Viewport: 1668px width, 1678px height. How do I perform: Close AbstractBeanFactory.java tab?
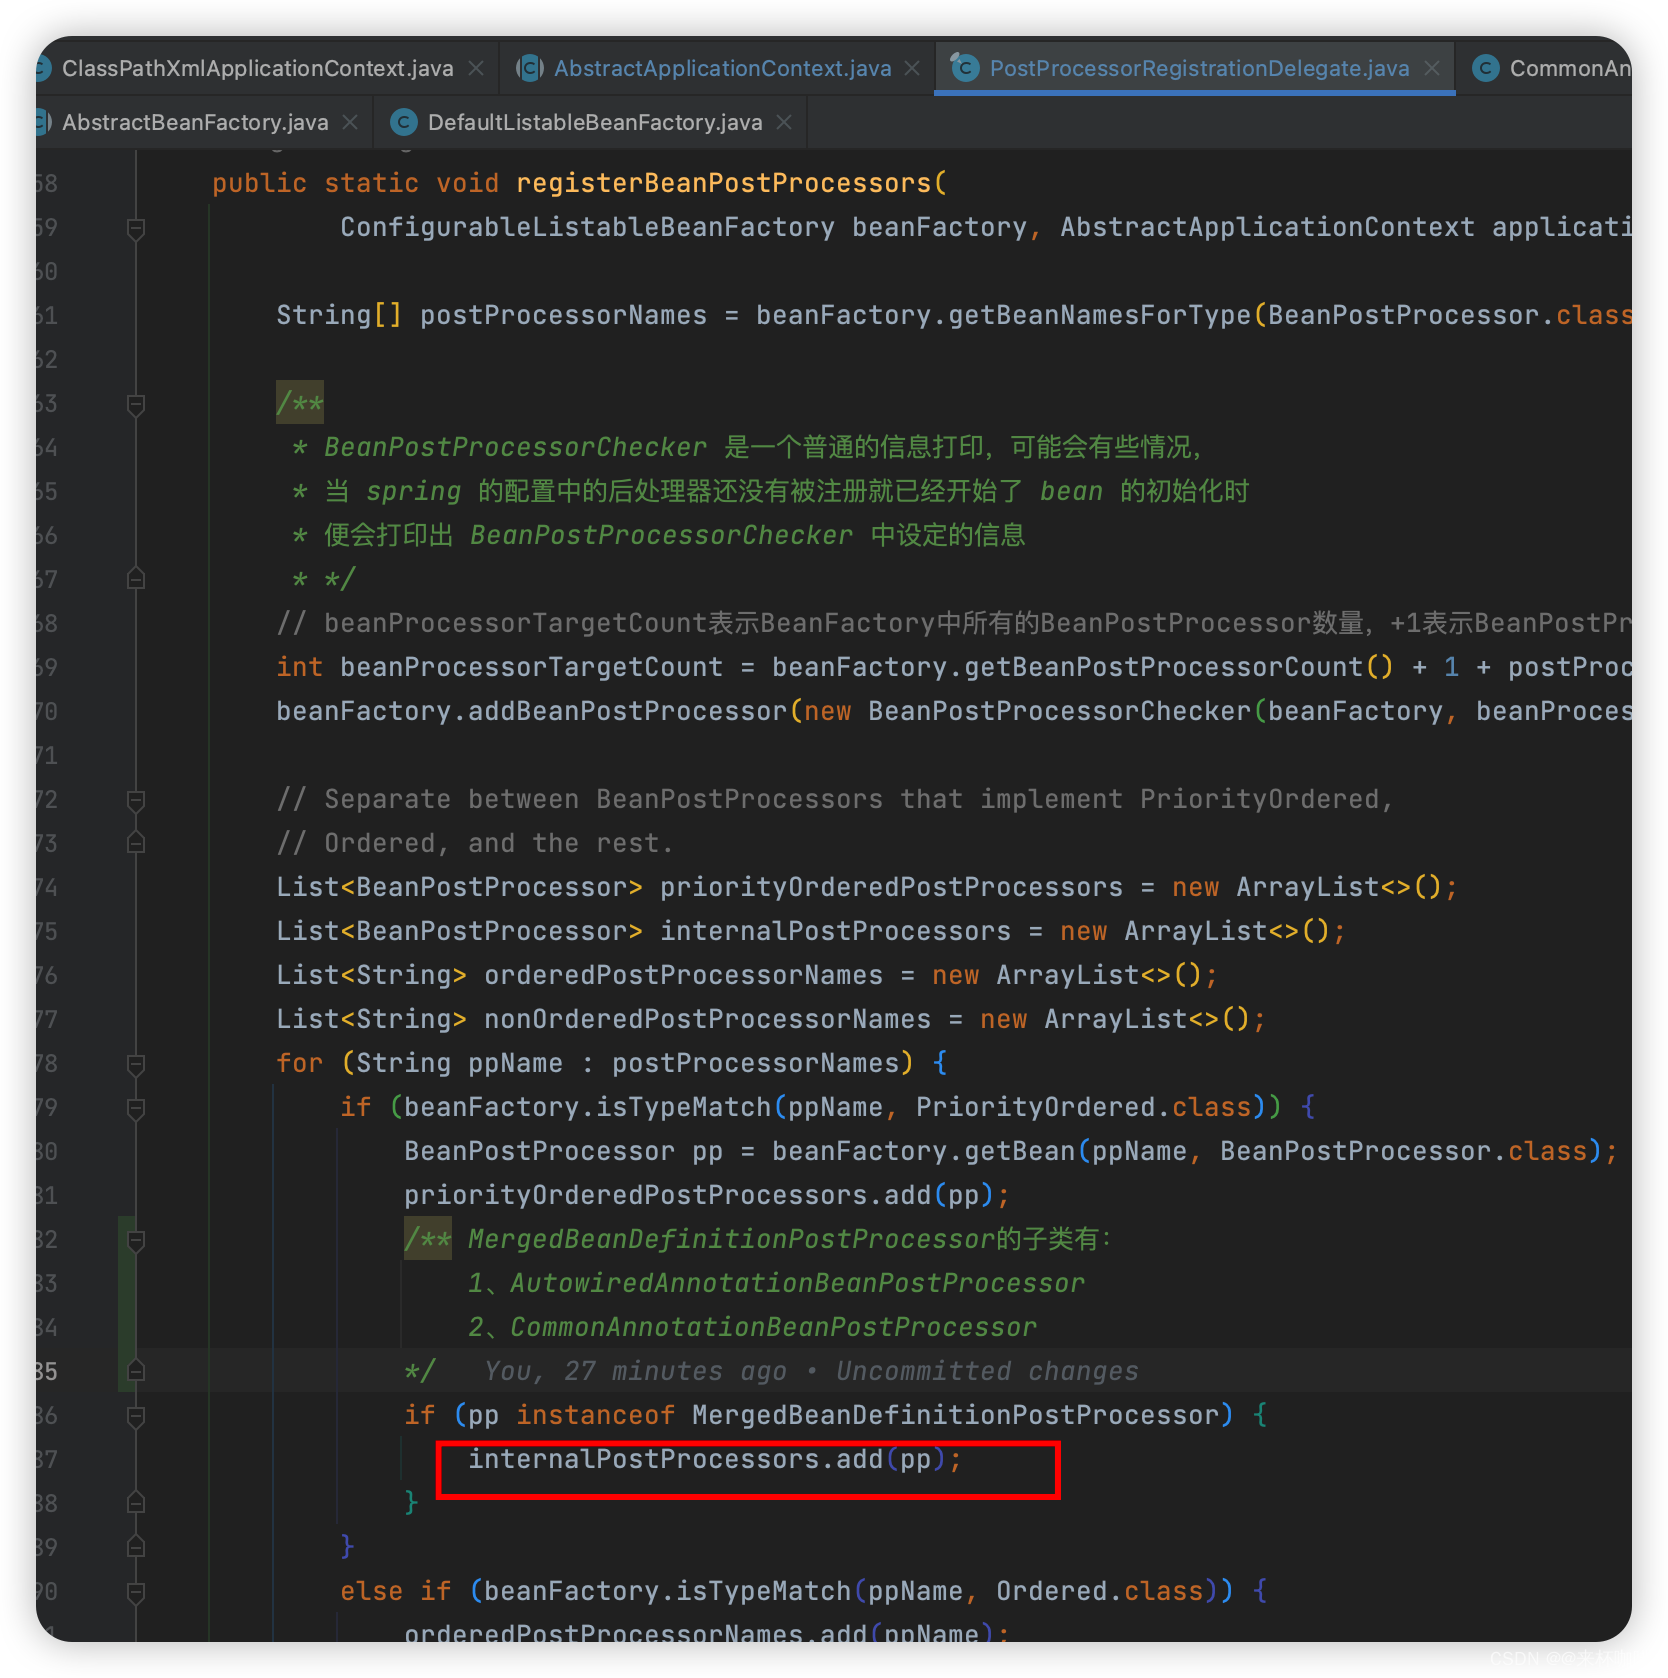350,122
